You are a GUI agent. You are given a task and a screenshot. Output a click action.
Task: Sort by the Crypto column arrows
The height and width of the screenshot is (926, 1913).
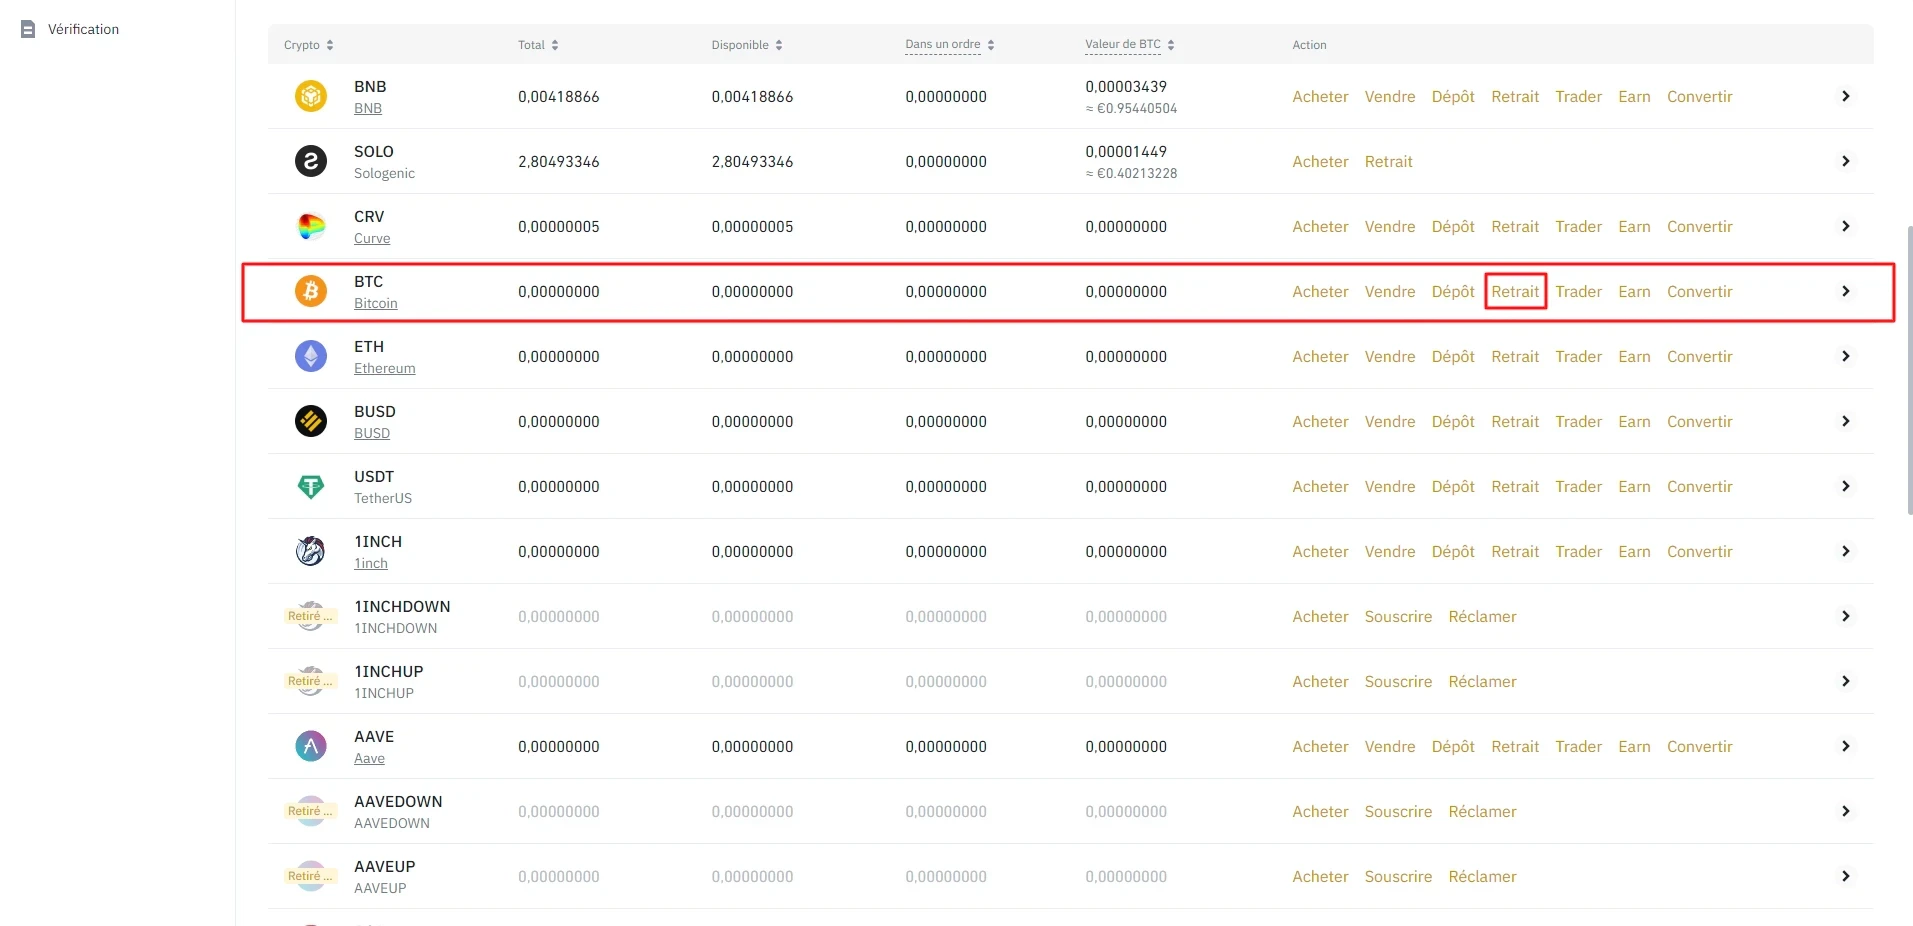330,45
